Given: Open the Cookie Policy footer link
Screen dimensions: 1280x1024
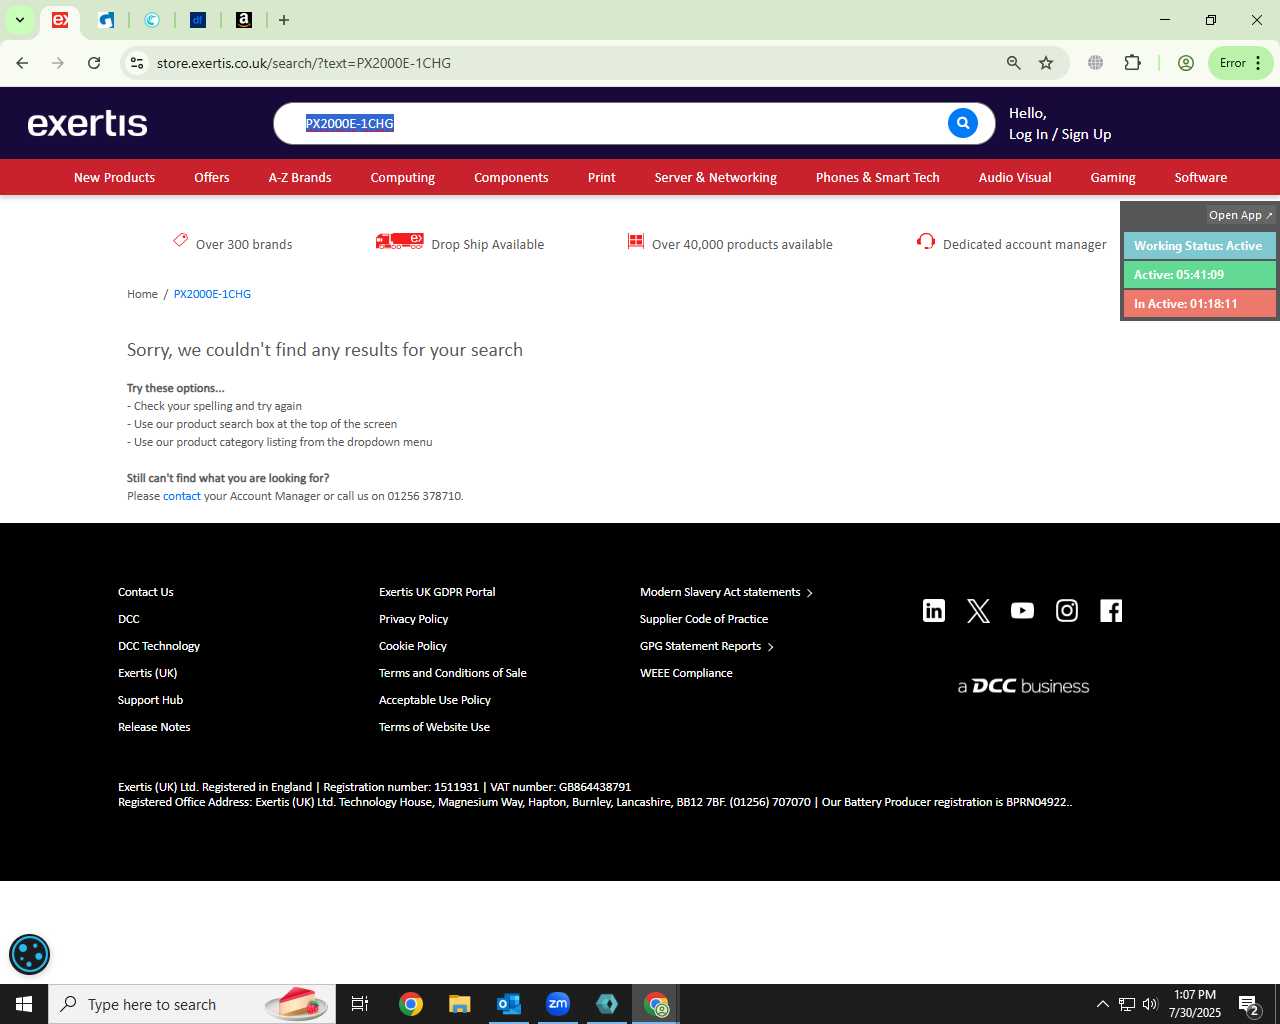Looking at the screenshot, I should tap(413, 646).
